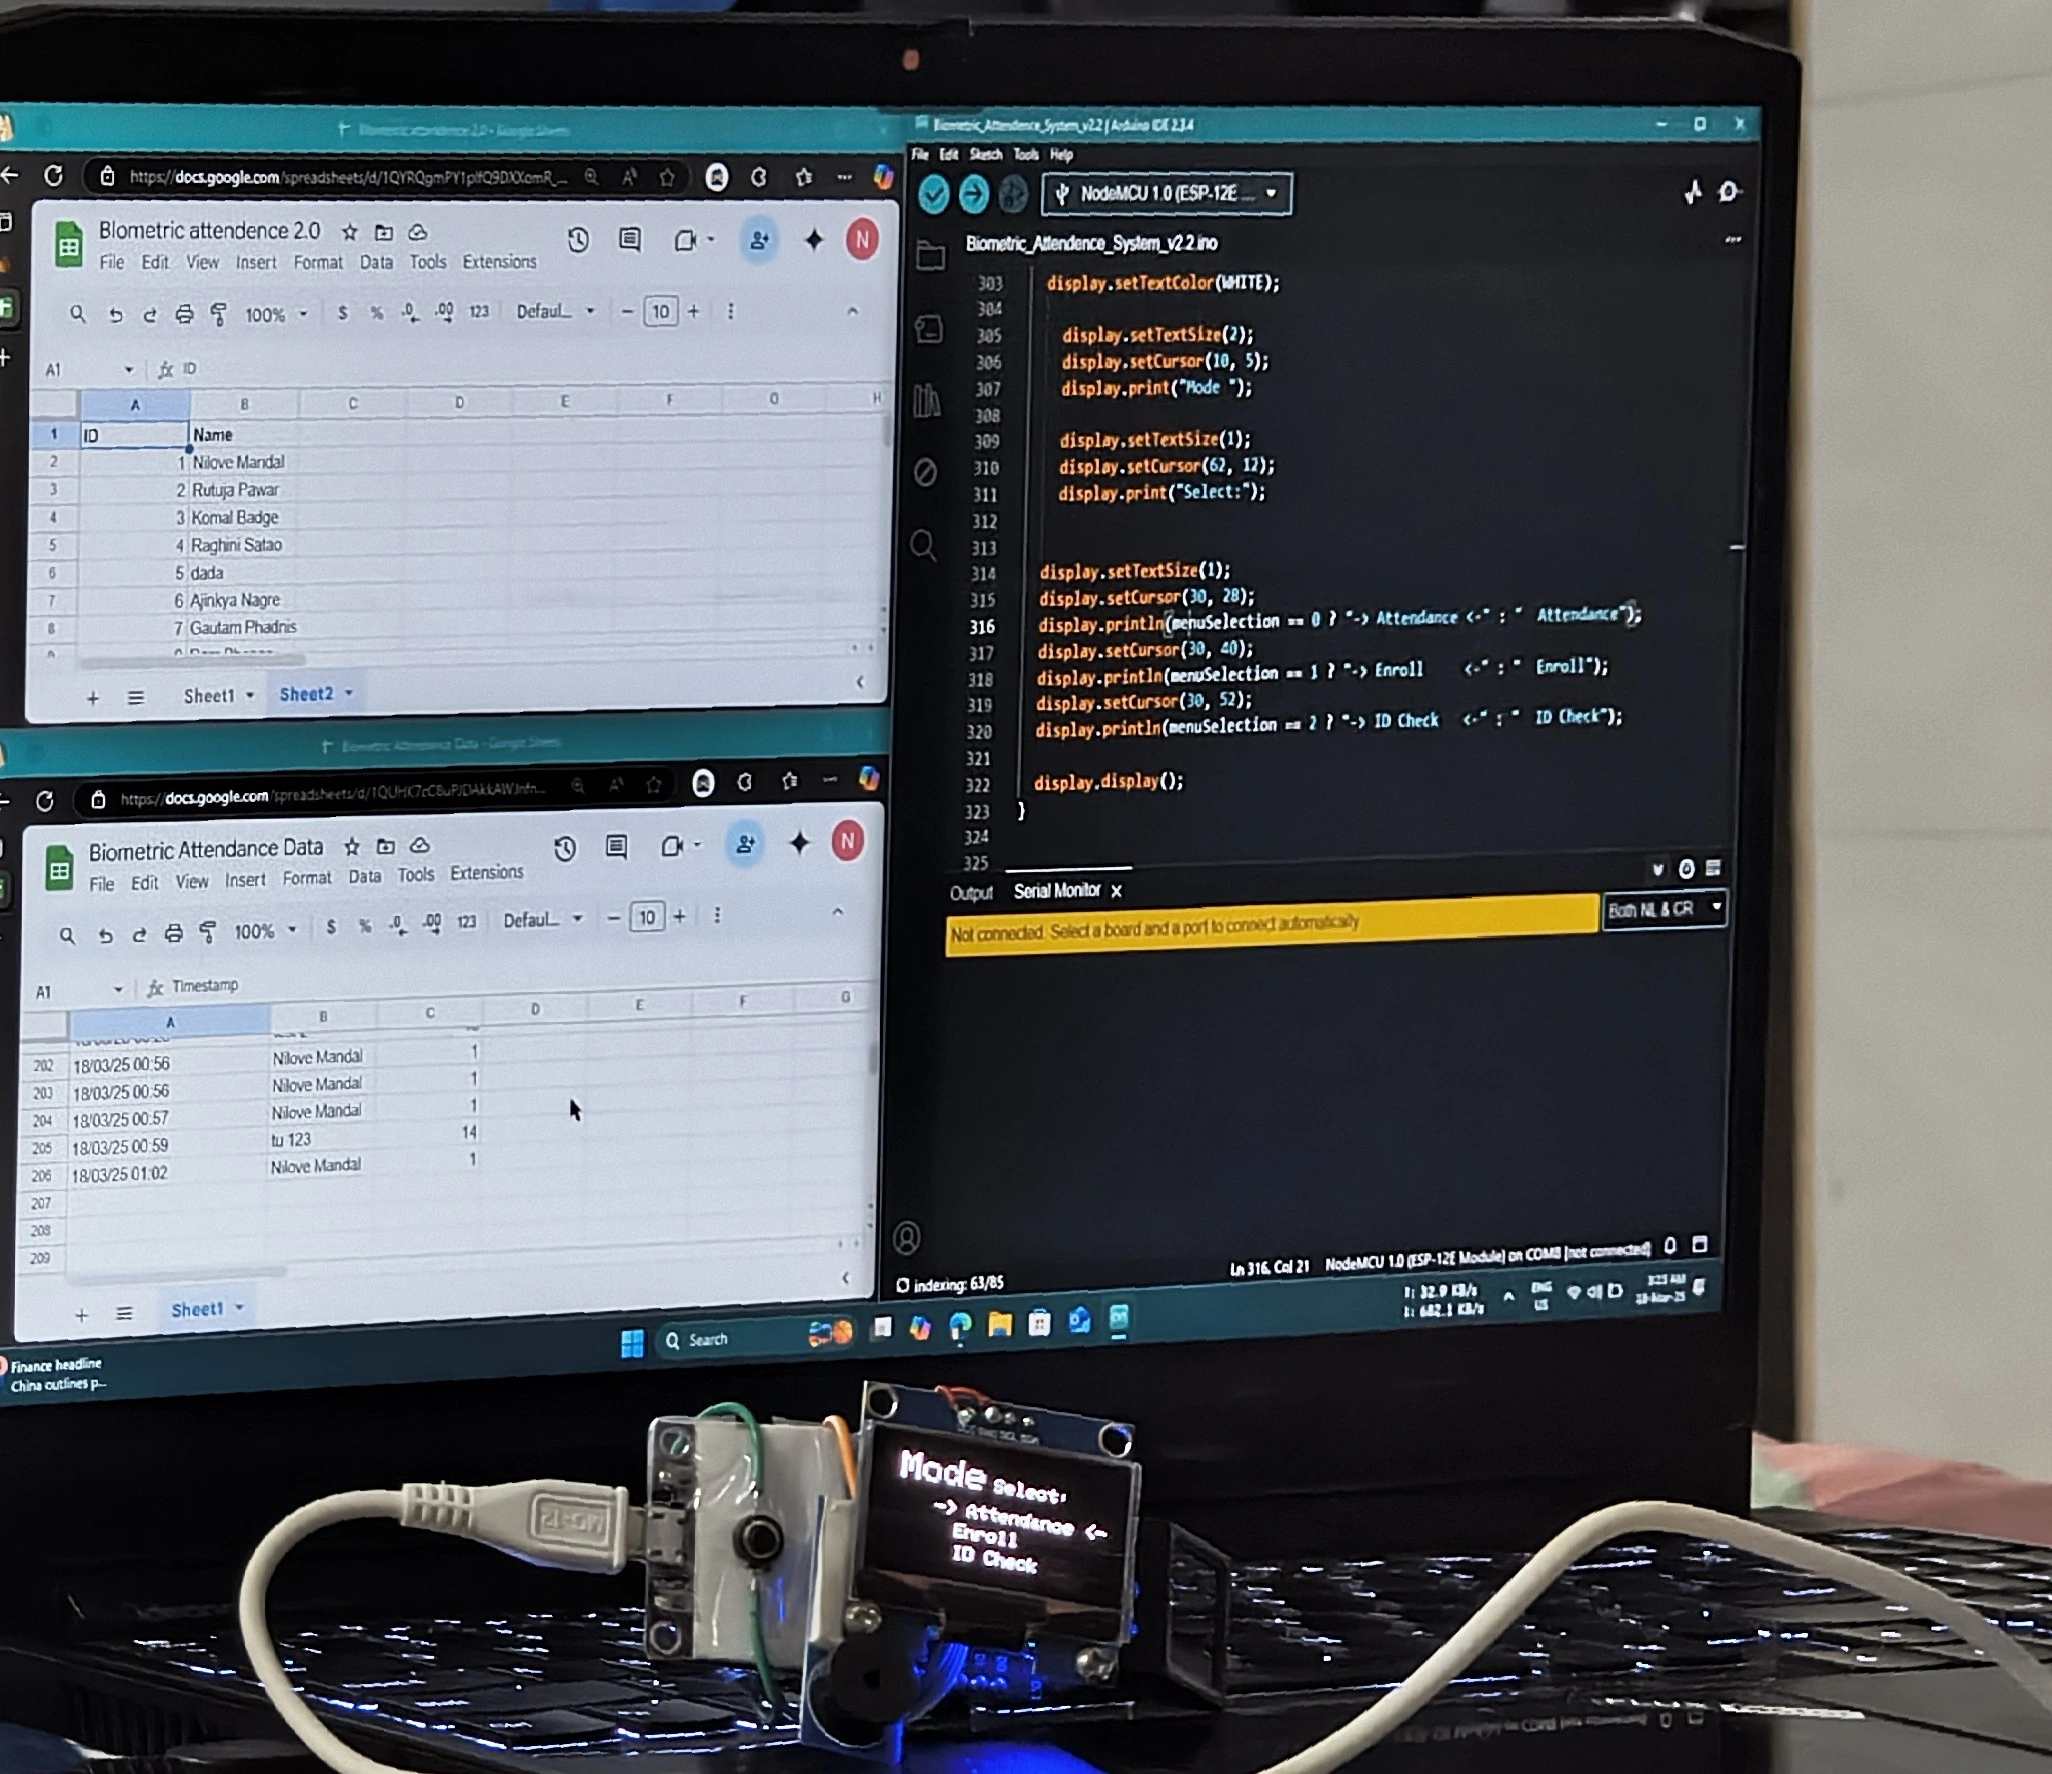Click the Arduino Upload arrow button
The image size is (2052, 1774).
pyautogui.click(x=973, y=194)
